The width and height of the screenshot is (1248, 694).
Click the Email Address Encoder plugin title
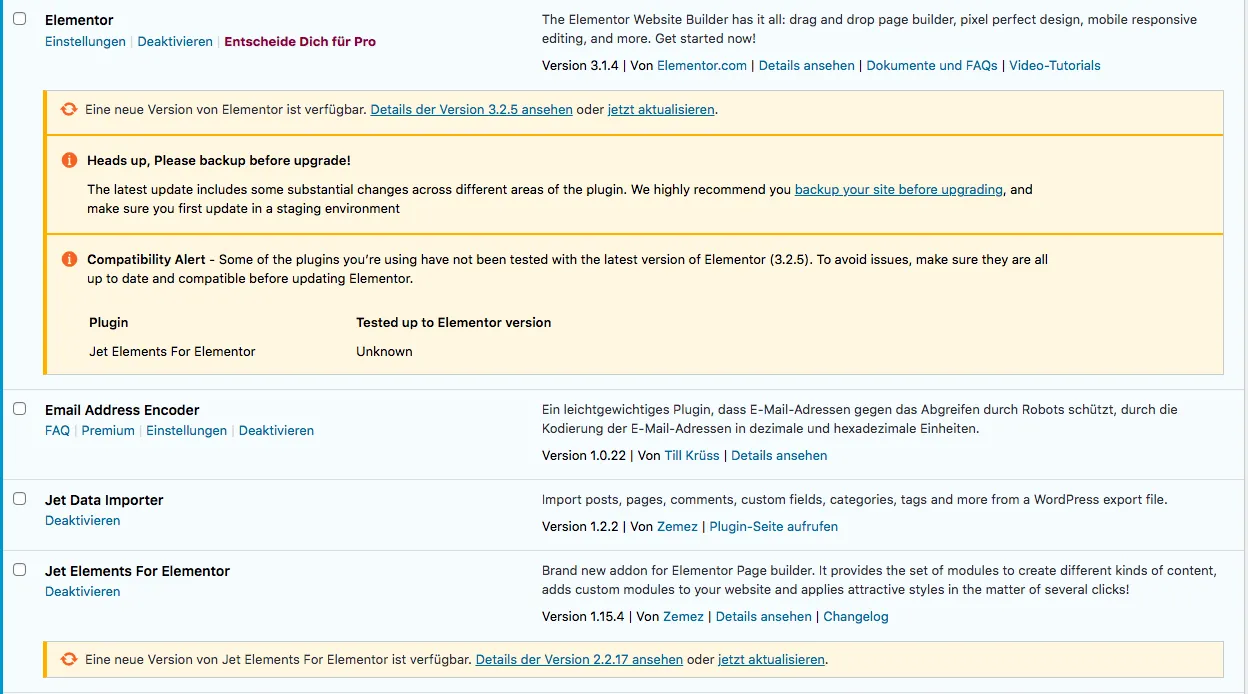122,410
